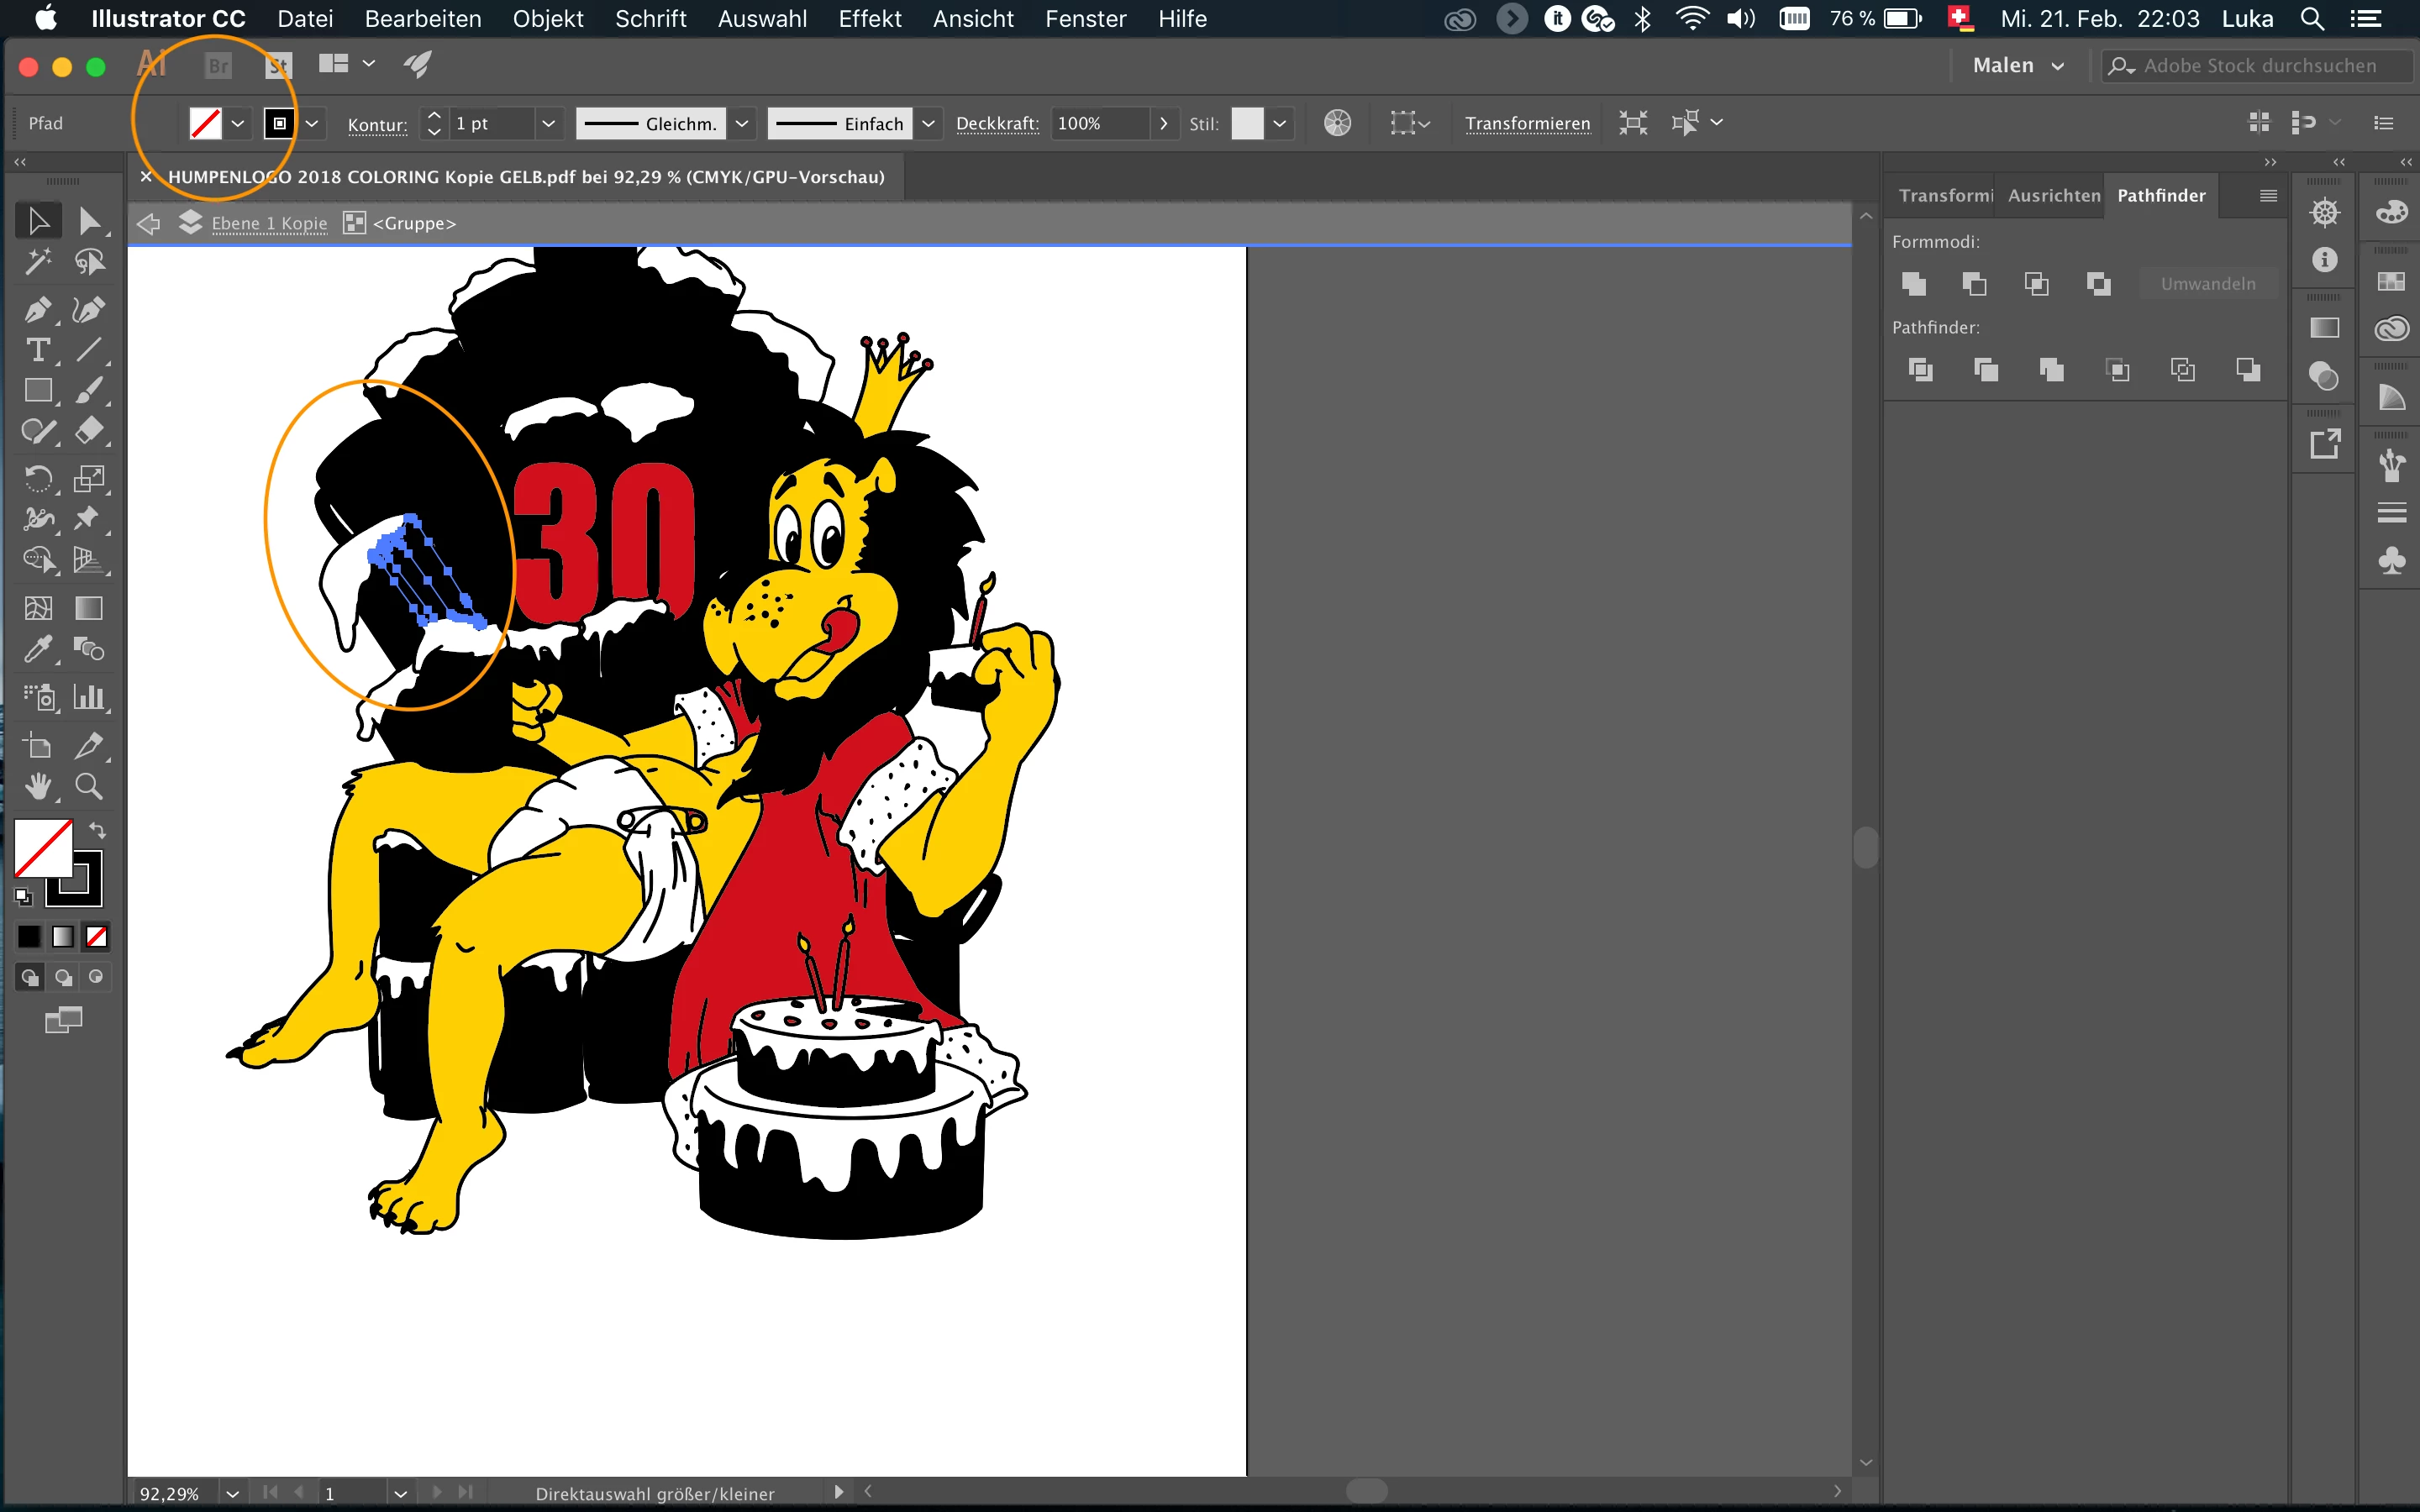Expand the stroke weight dropdown
This screenshot has height=1512, width=2420.
548,124
